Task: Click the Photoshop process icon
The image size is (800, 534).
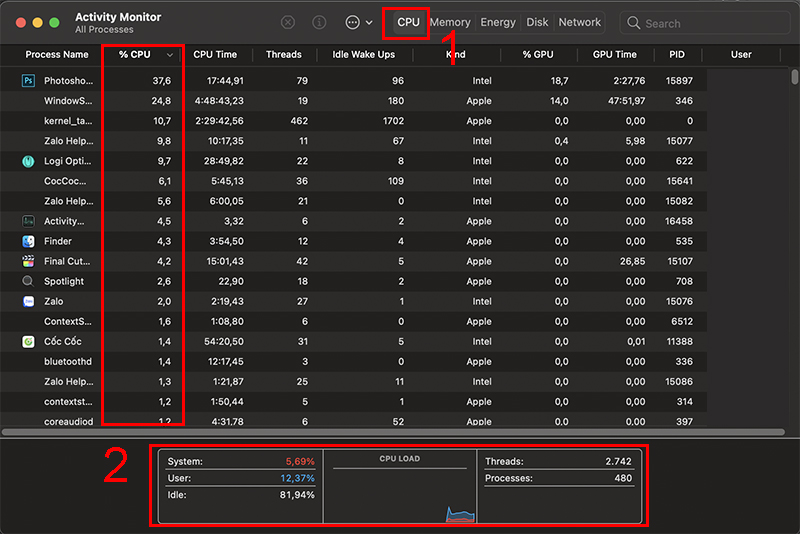Action: (x=28, y=81)
